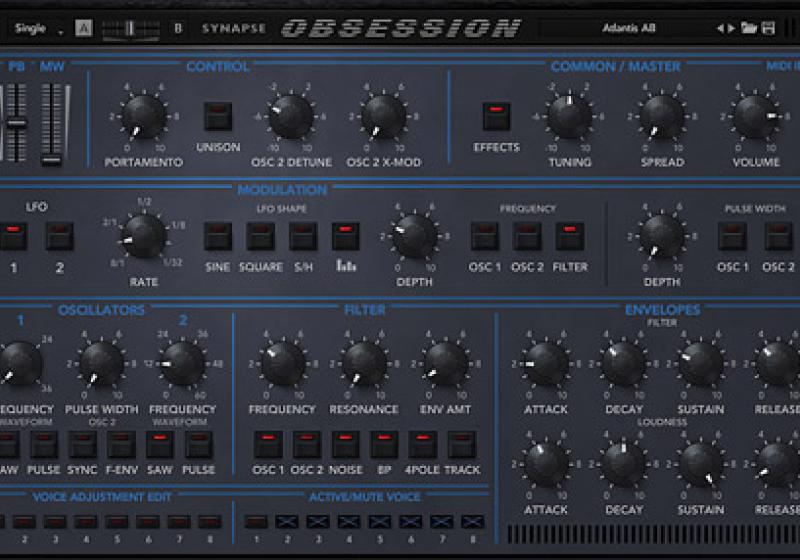Click the oscillator Pulse Width knob
Image resolution: width=800 pixels, height=560 pixels.
pos(102,364)
